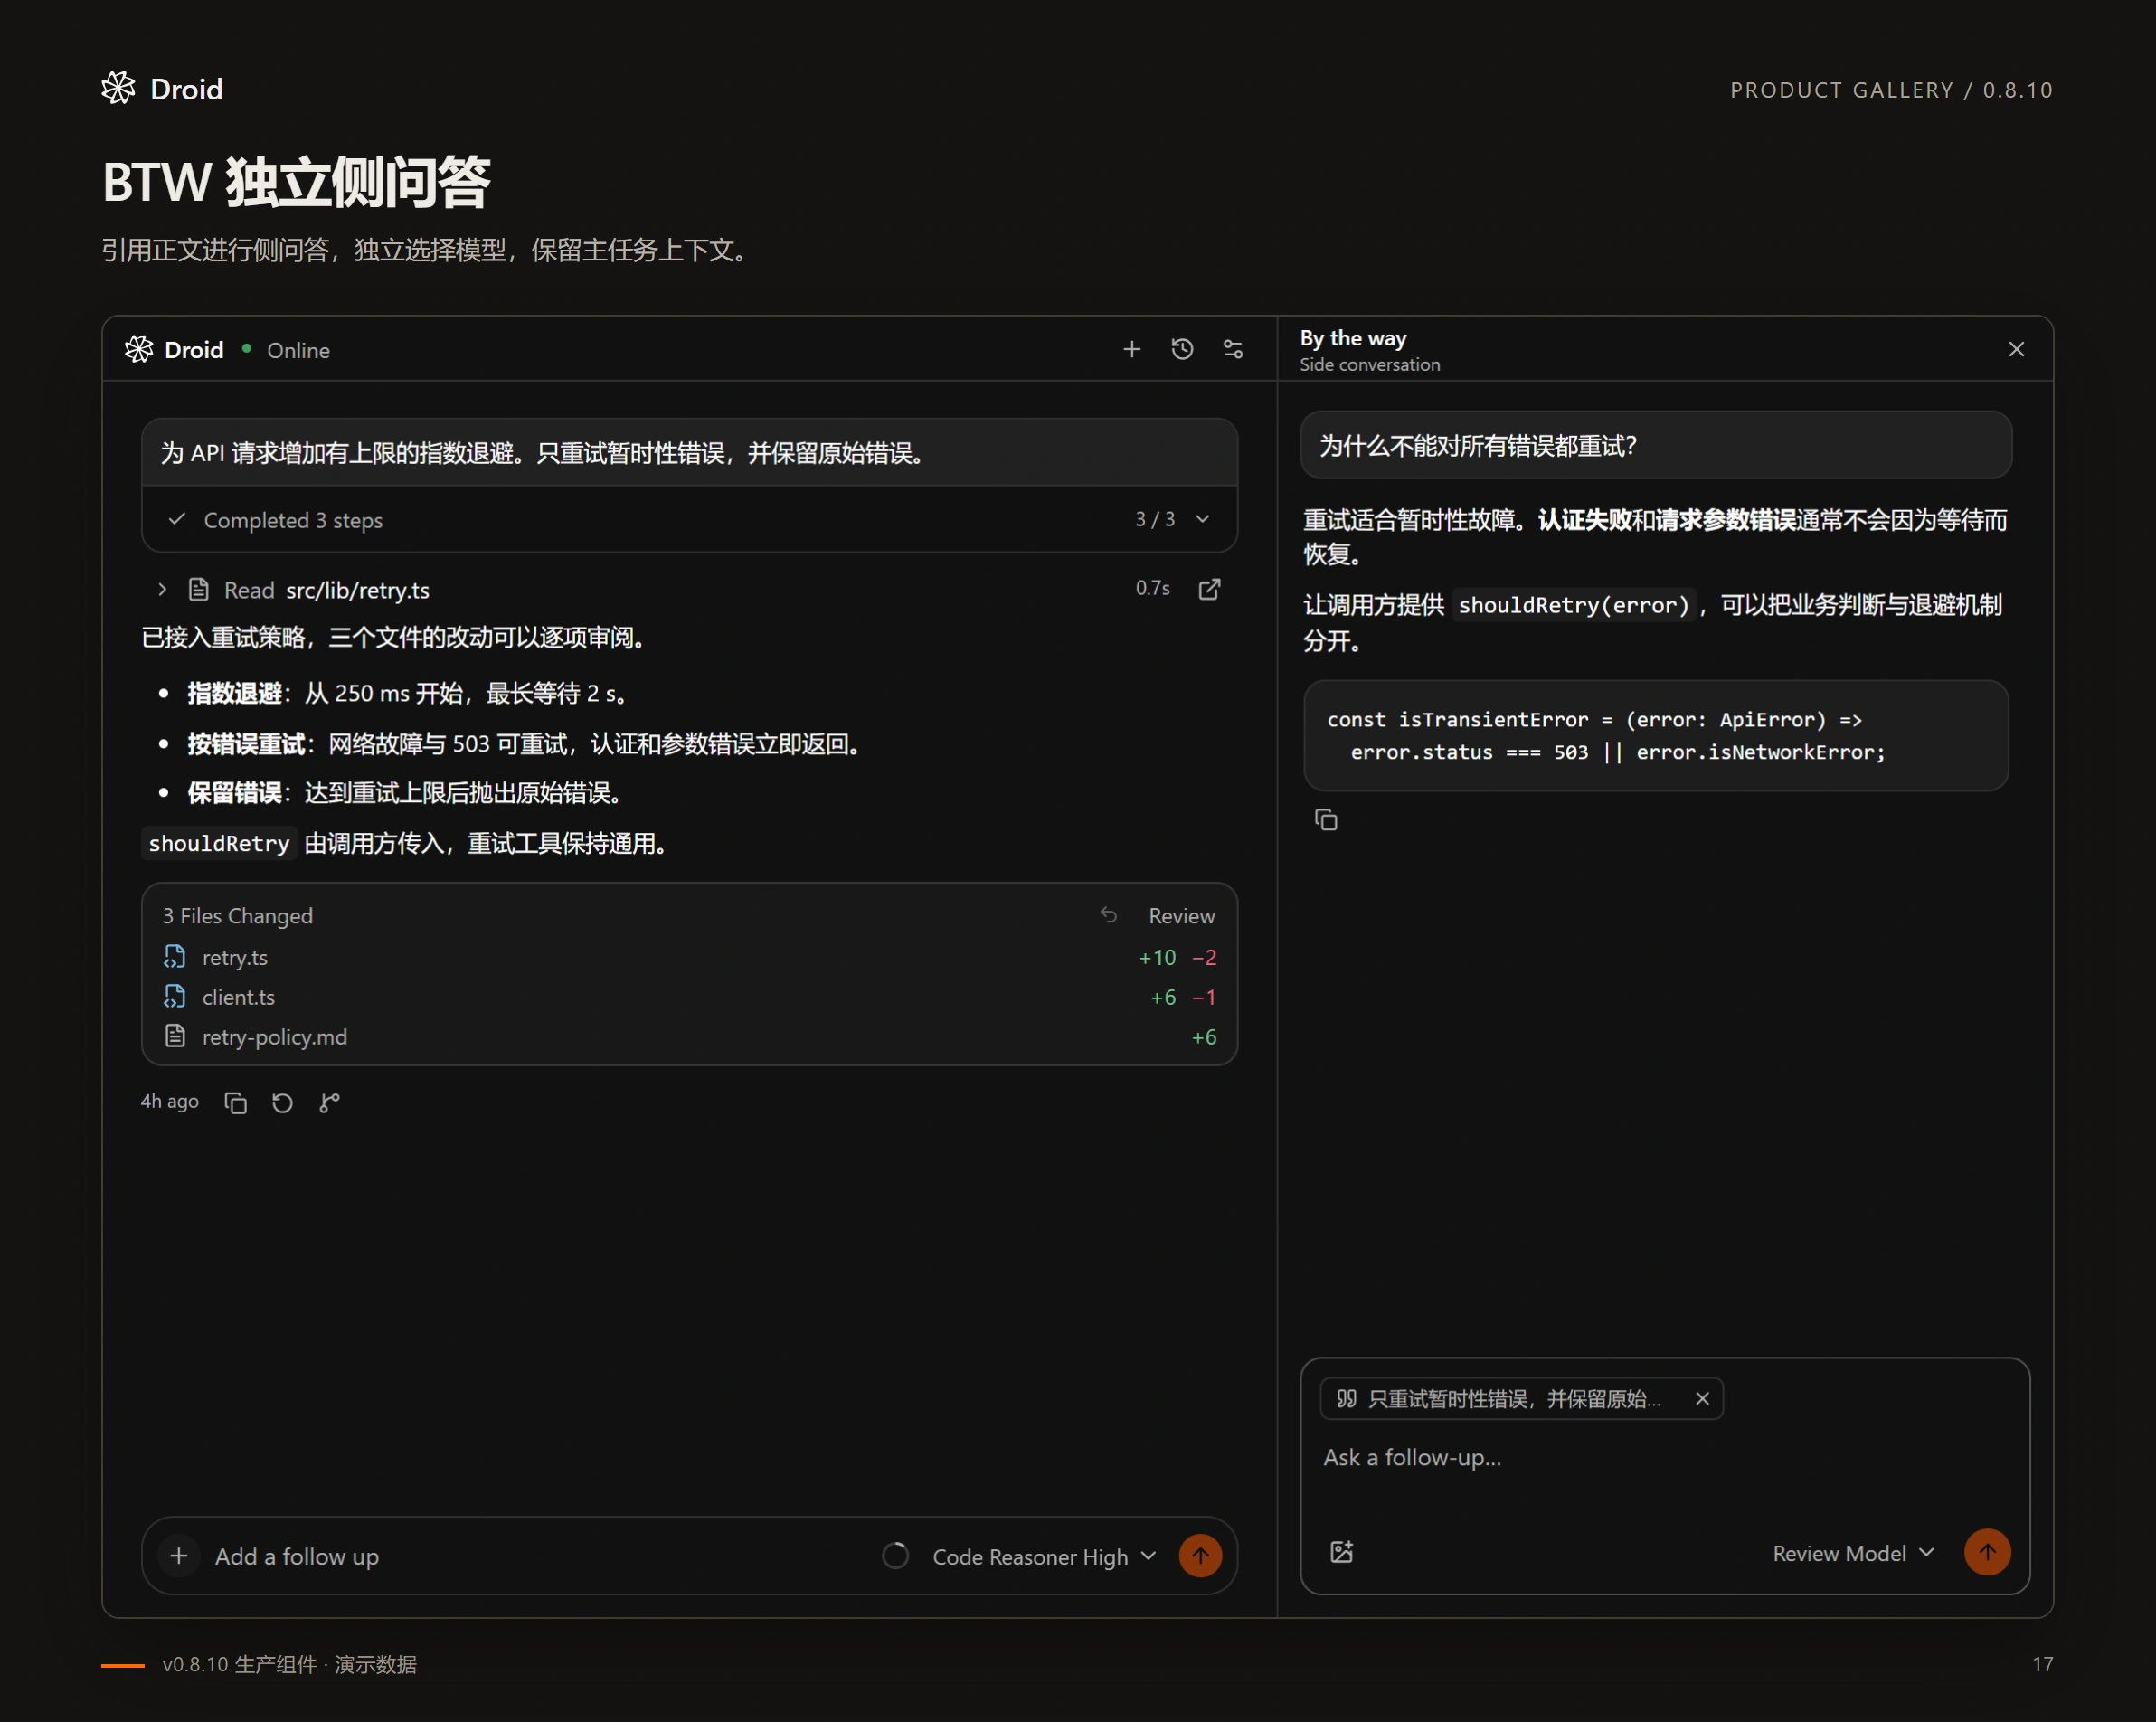Open the Code Reasoner High model dropdown
2156x1722 pixels.
pos(1044,1557)
